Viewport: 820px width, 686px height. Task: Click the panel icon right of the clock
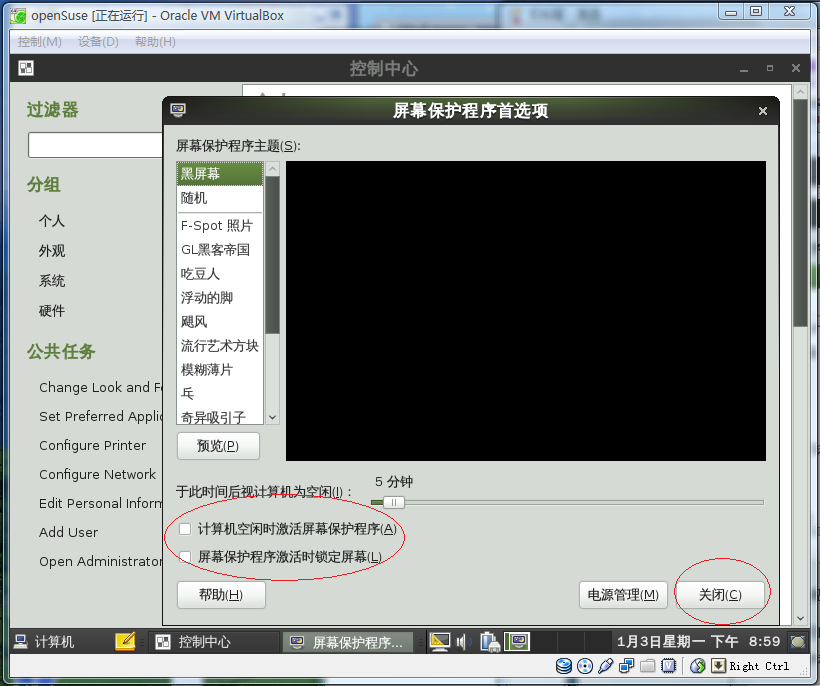798,642
